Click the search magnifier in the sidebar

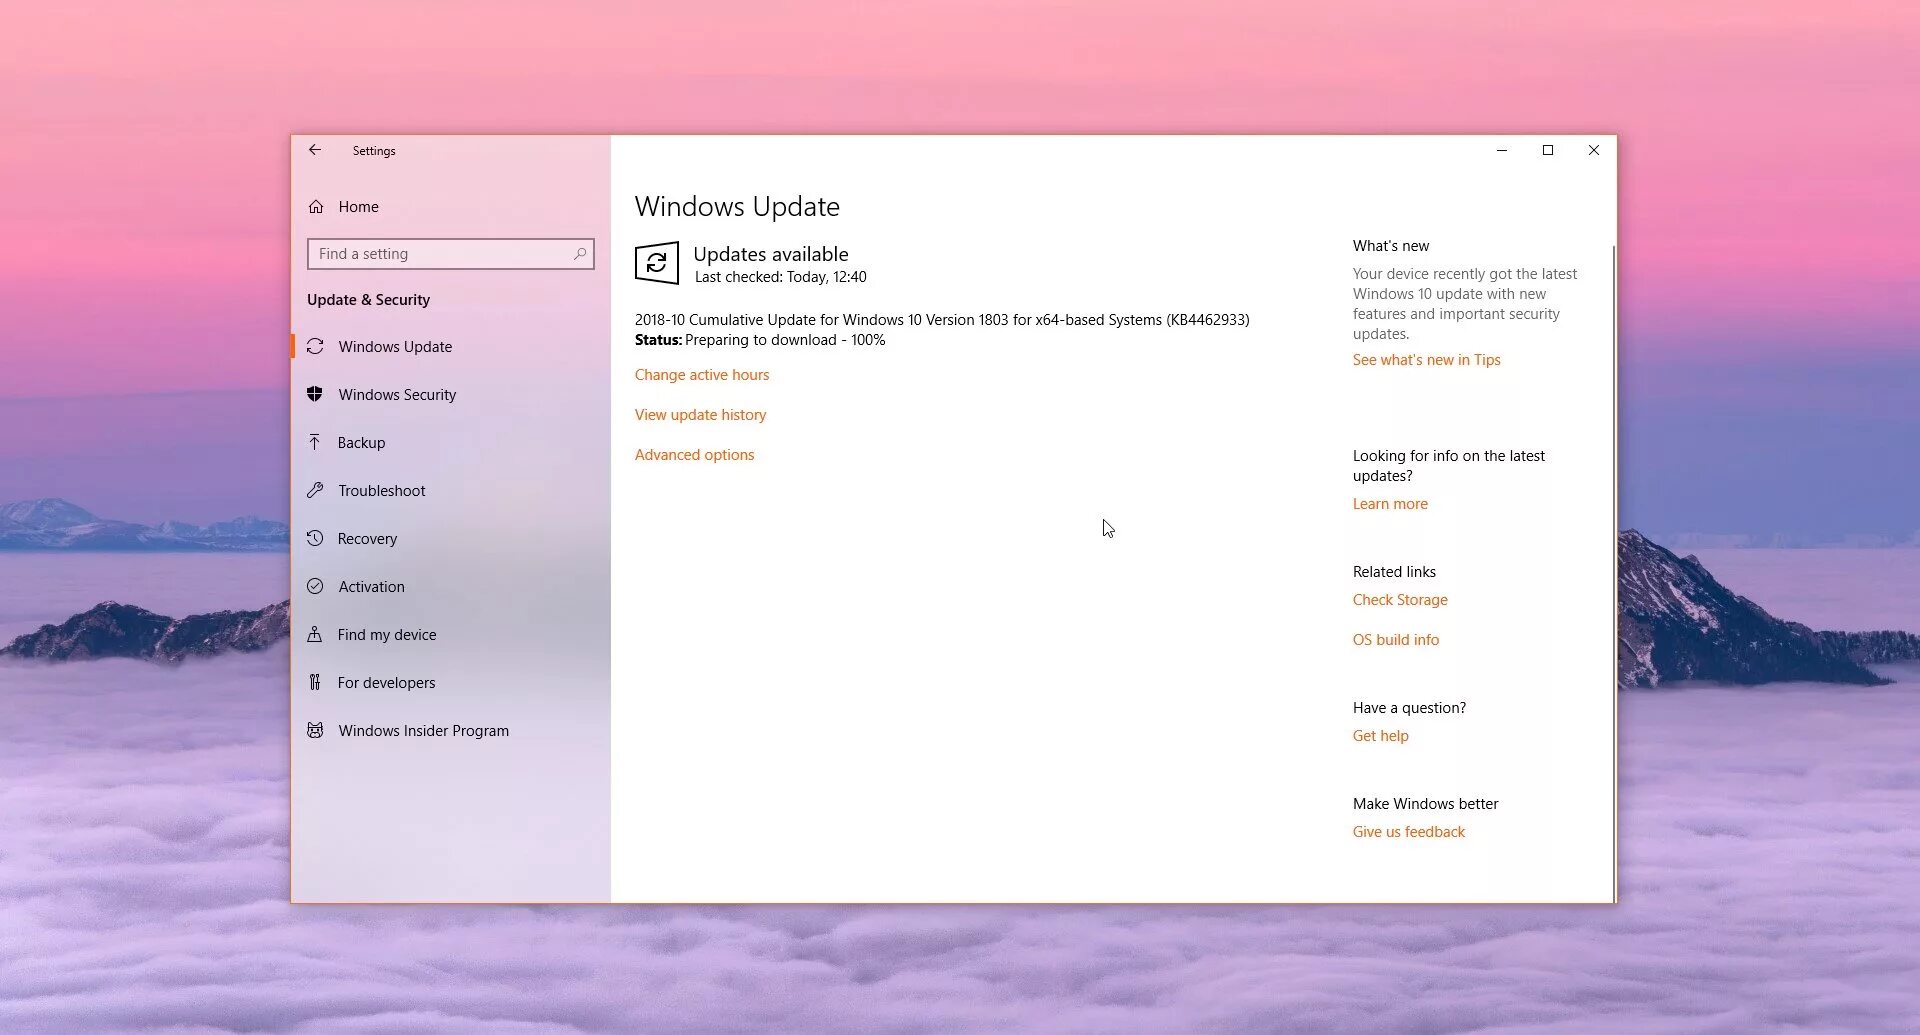coord(580,254)
